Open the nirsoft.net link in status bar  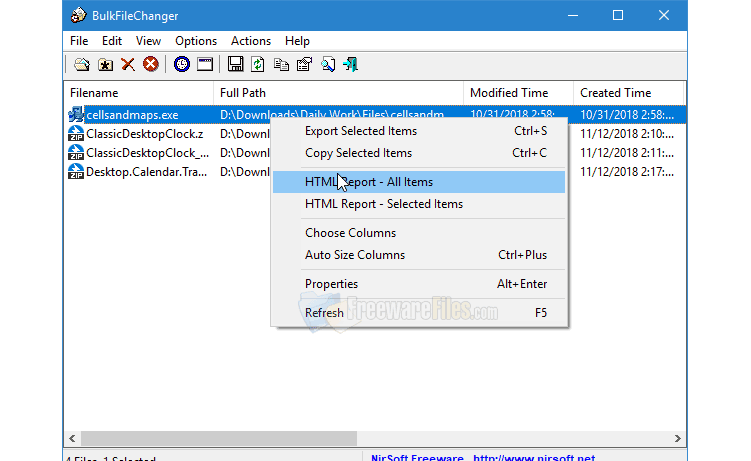click(x=534, y=458)
